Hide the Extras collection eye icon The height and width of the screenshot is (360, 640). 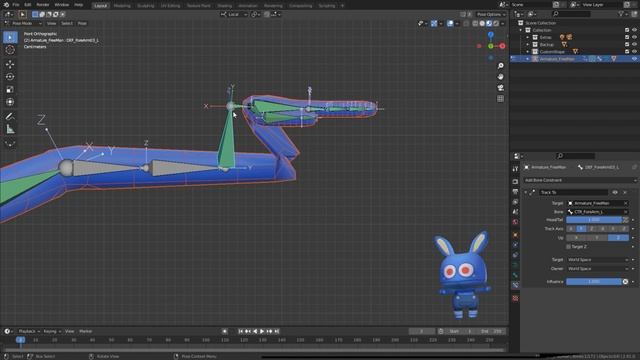[634, 37]
